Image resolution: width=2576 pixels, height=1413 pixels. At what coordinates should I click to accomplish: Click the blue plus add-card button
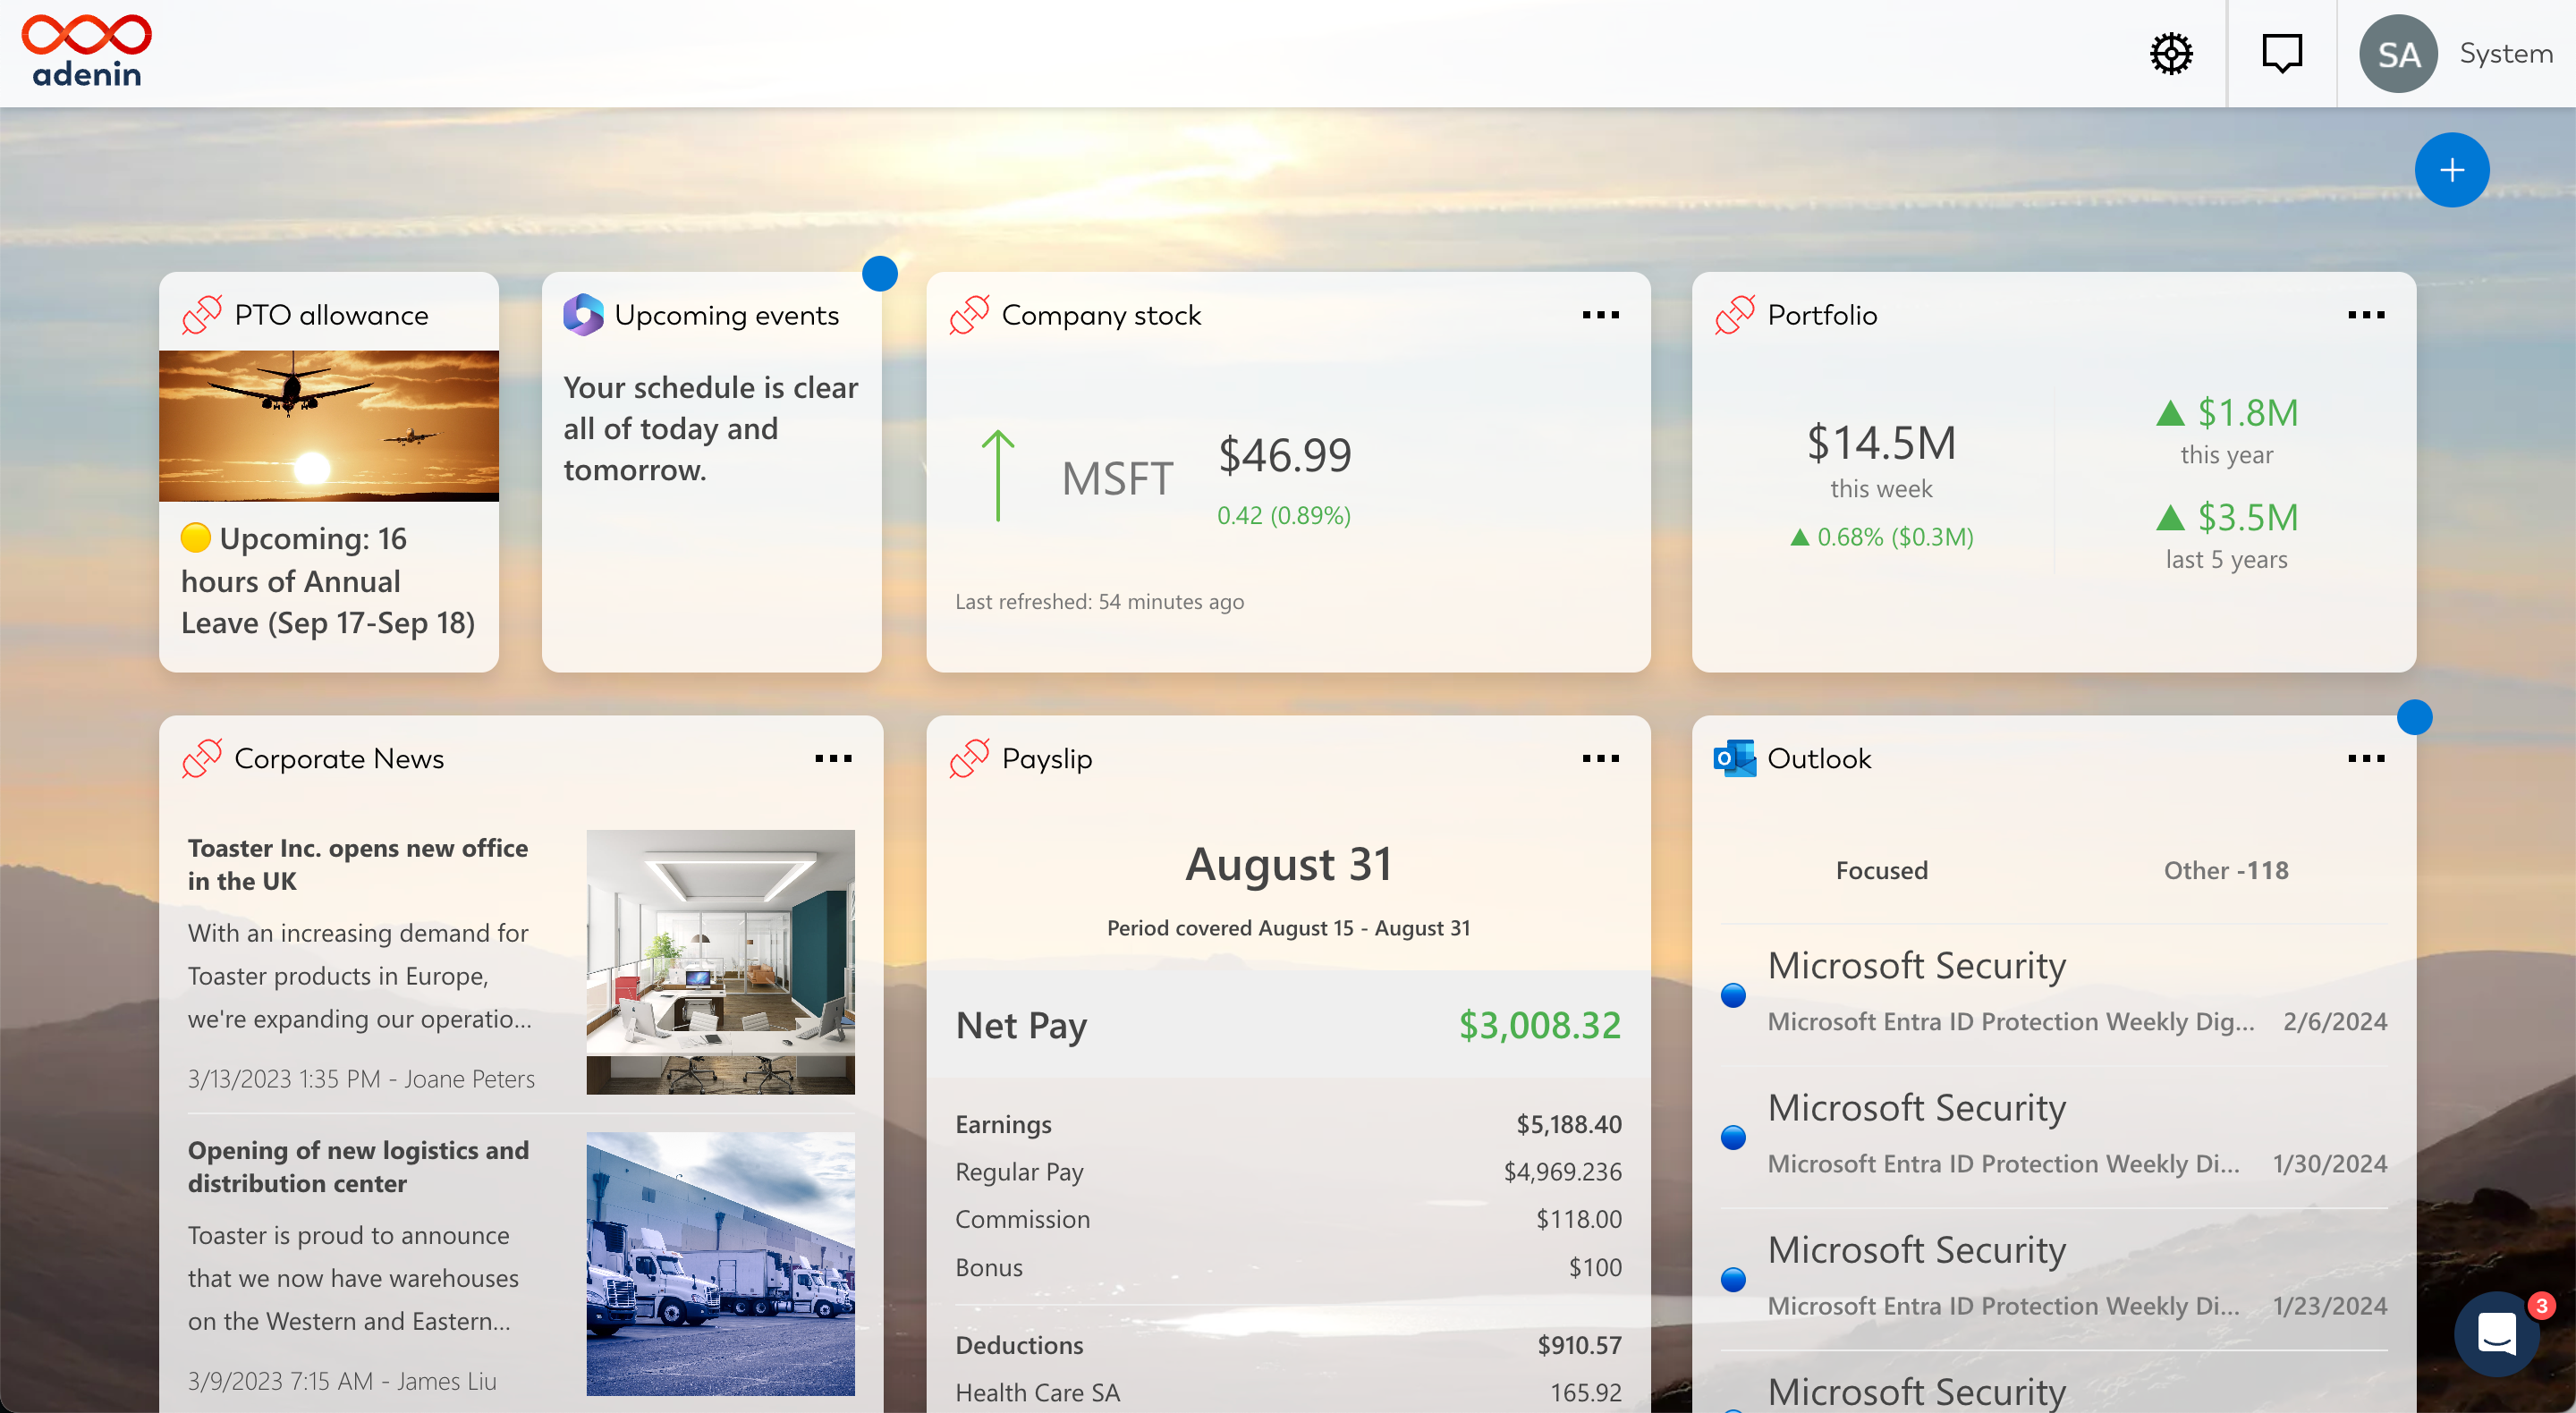[2451, 170]
